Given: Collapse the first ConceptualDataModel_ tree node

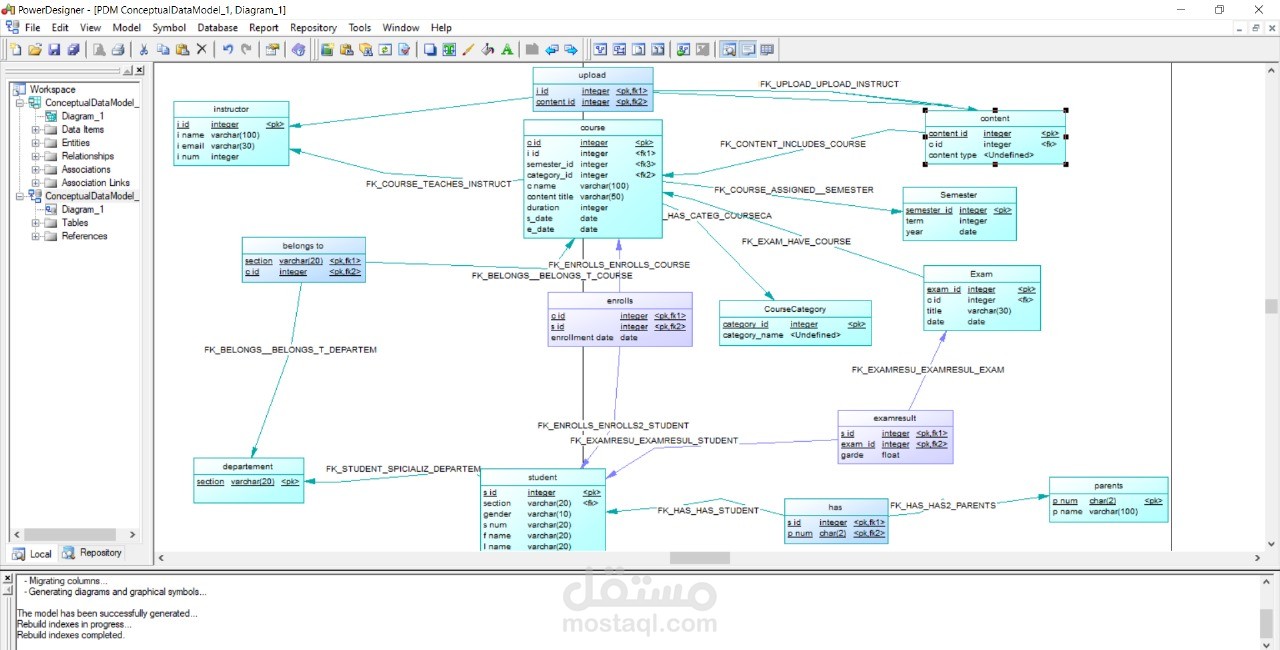Looking at the screenshot, I should point(22,103).
